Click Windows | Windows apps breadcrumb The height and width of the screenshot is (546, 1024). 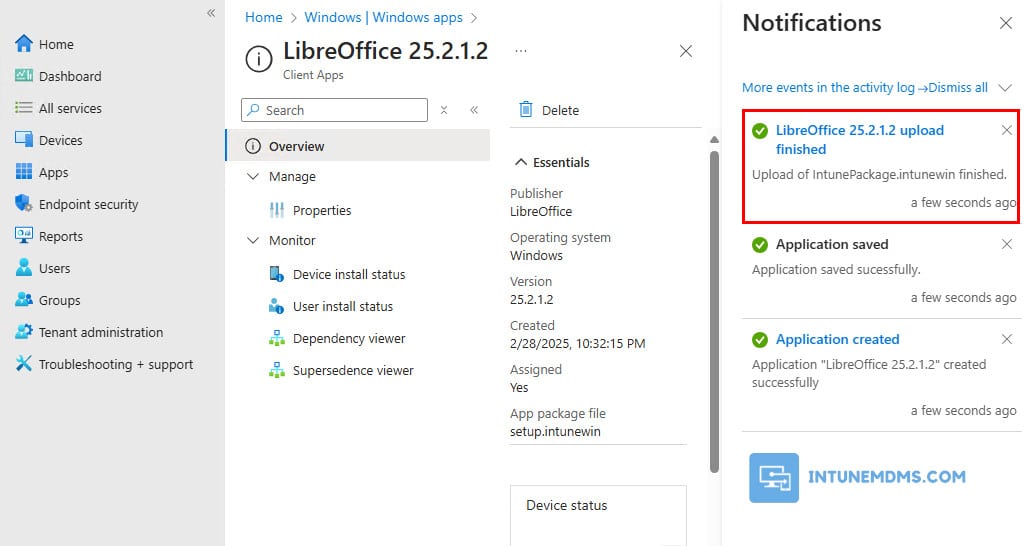383,17
